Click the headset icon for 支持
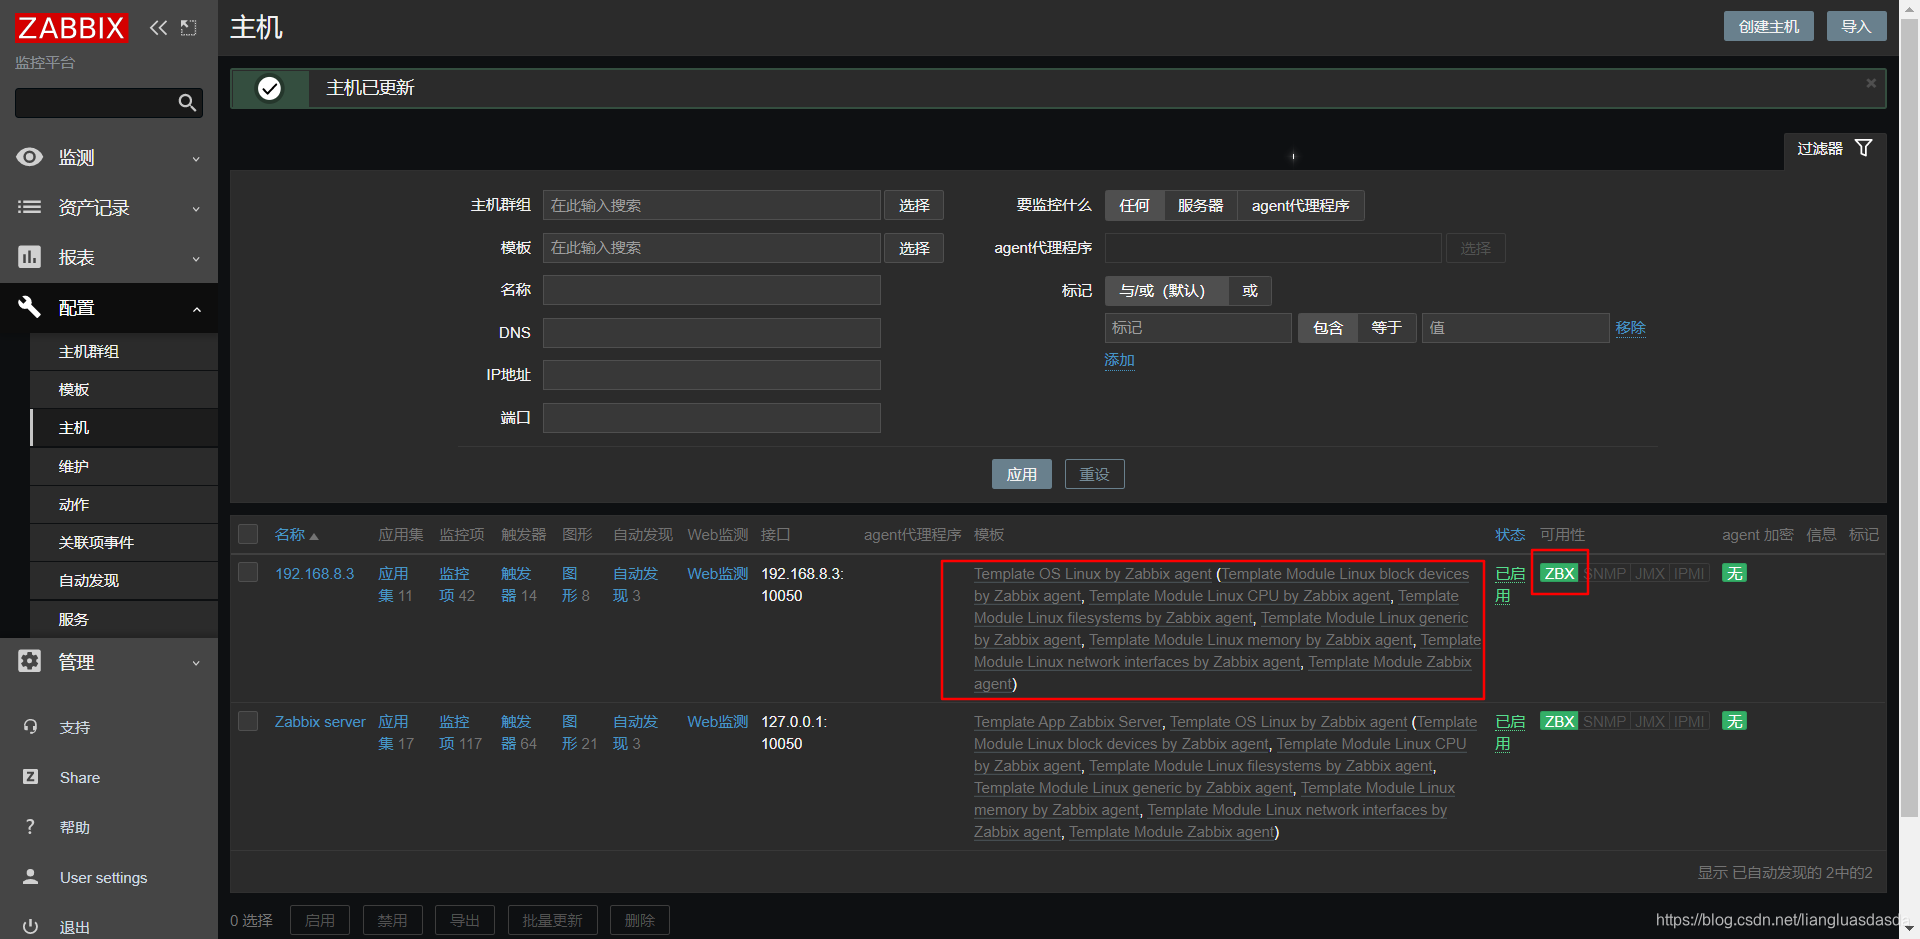This screenshot has width=1920, height=939. [31, 727]
